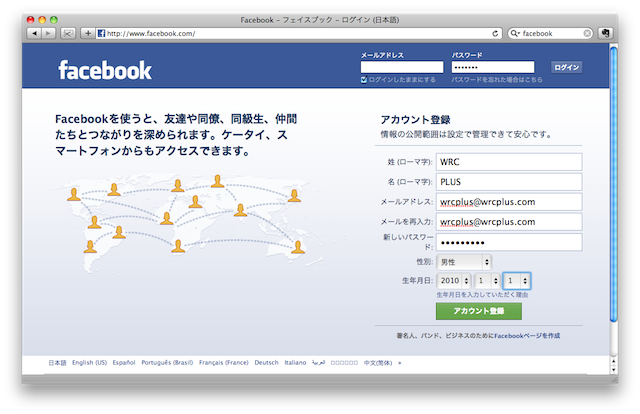The width and height of the screenshot is (640, 414).
Task: Click the green アカウント登録 button
Action: [x=479, y=311]
